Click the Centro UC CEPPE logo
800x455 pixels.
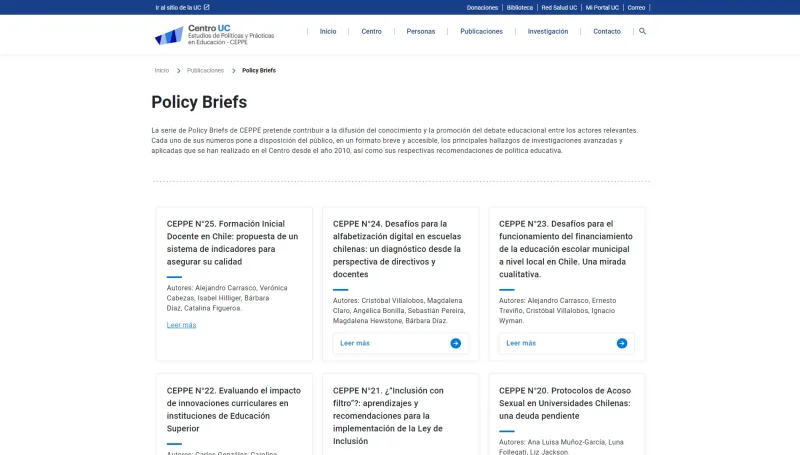click(214, 35)
